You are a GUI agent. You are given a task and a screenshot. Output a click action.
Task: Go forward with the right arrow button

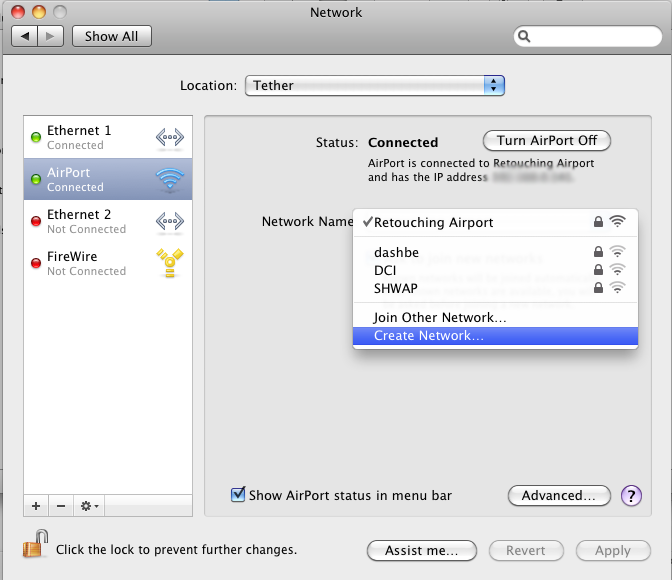point(51,36)
